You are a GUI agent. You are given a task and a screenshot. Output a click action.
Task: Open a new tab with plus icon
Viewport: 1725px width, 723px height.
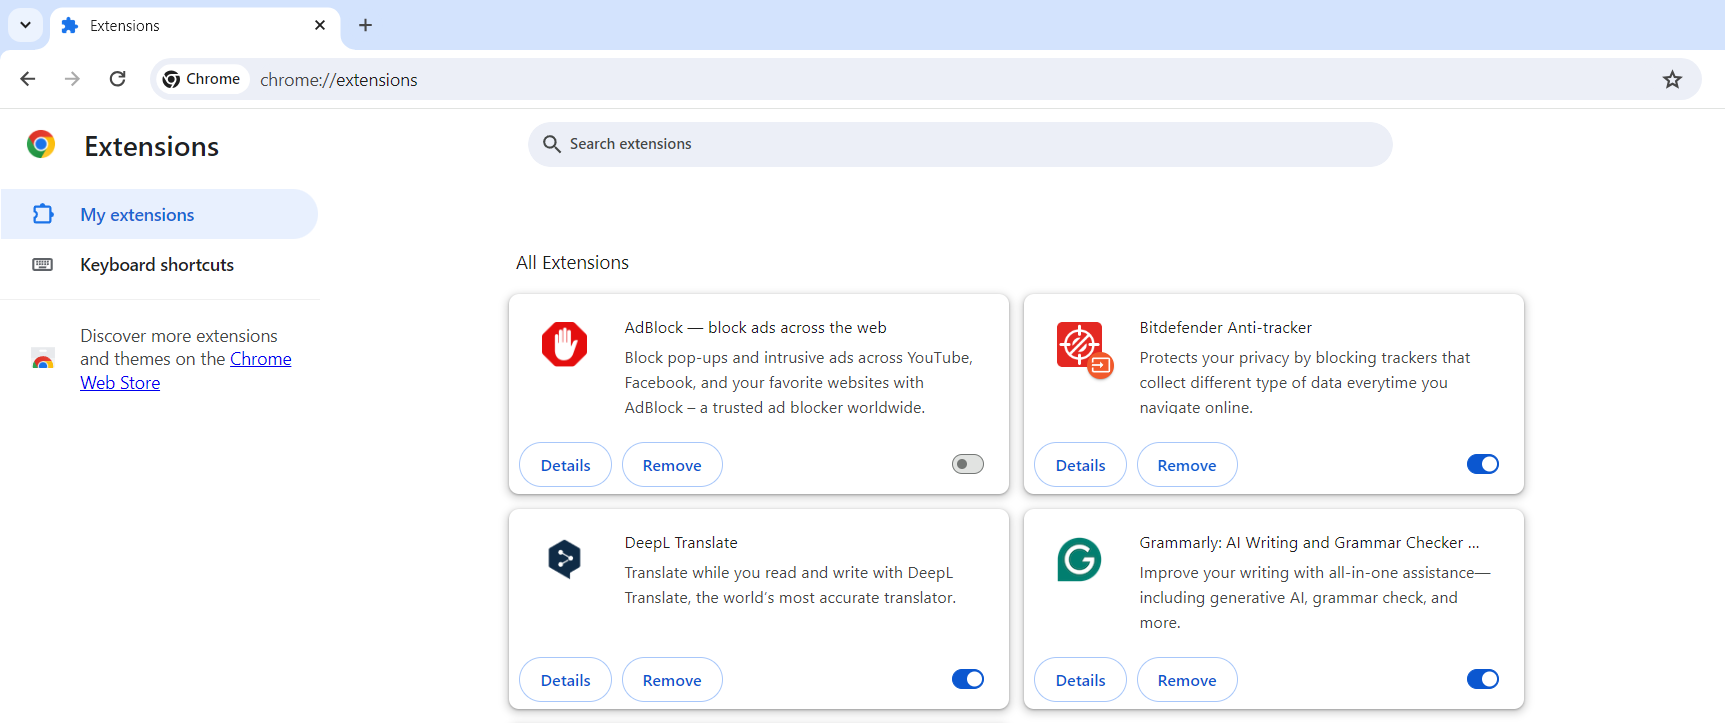point(365,25)
